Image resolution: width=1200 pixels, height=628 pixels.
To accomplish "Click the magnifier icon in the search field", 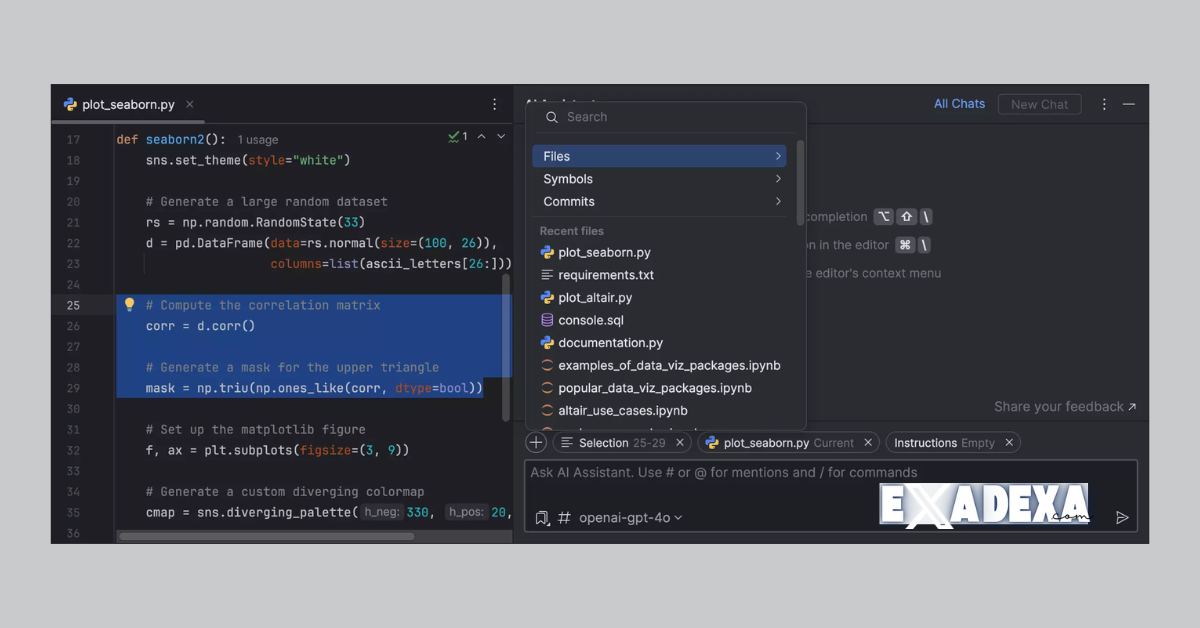I will (552, 117).
